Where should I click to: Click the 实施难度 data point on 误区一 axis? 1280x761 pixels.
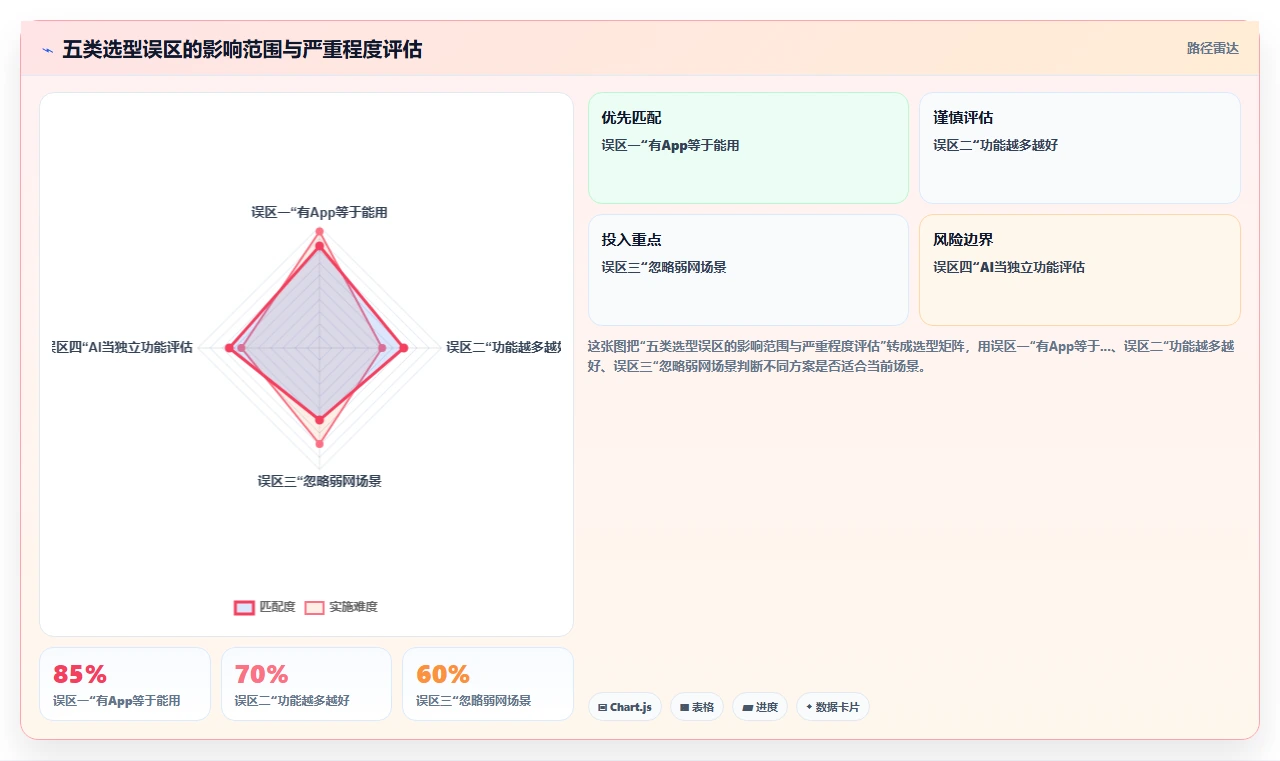pyautogui.click(x=320, y=232)
